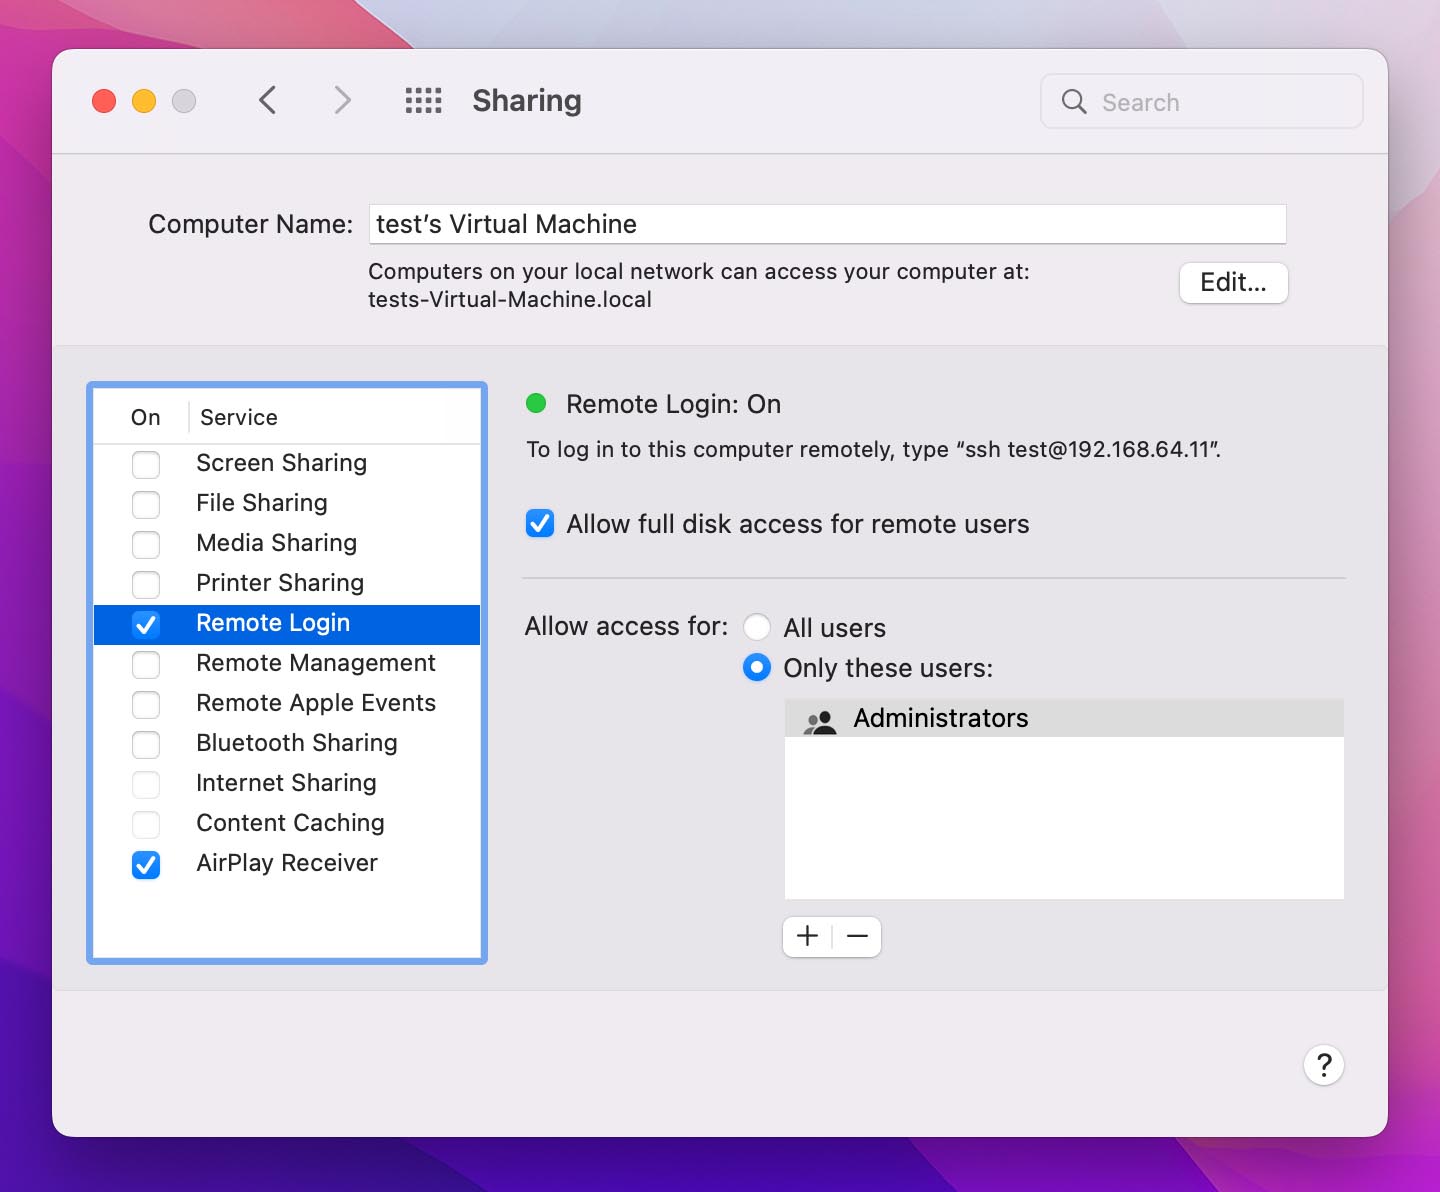This screenshot has width=1440, height=1192.
Task: Enable Remote Management checkbox
Action: click(x=146, y=664)
